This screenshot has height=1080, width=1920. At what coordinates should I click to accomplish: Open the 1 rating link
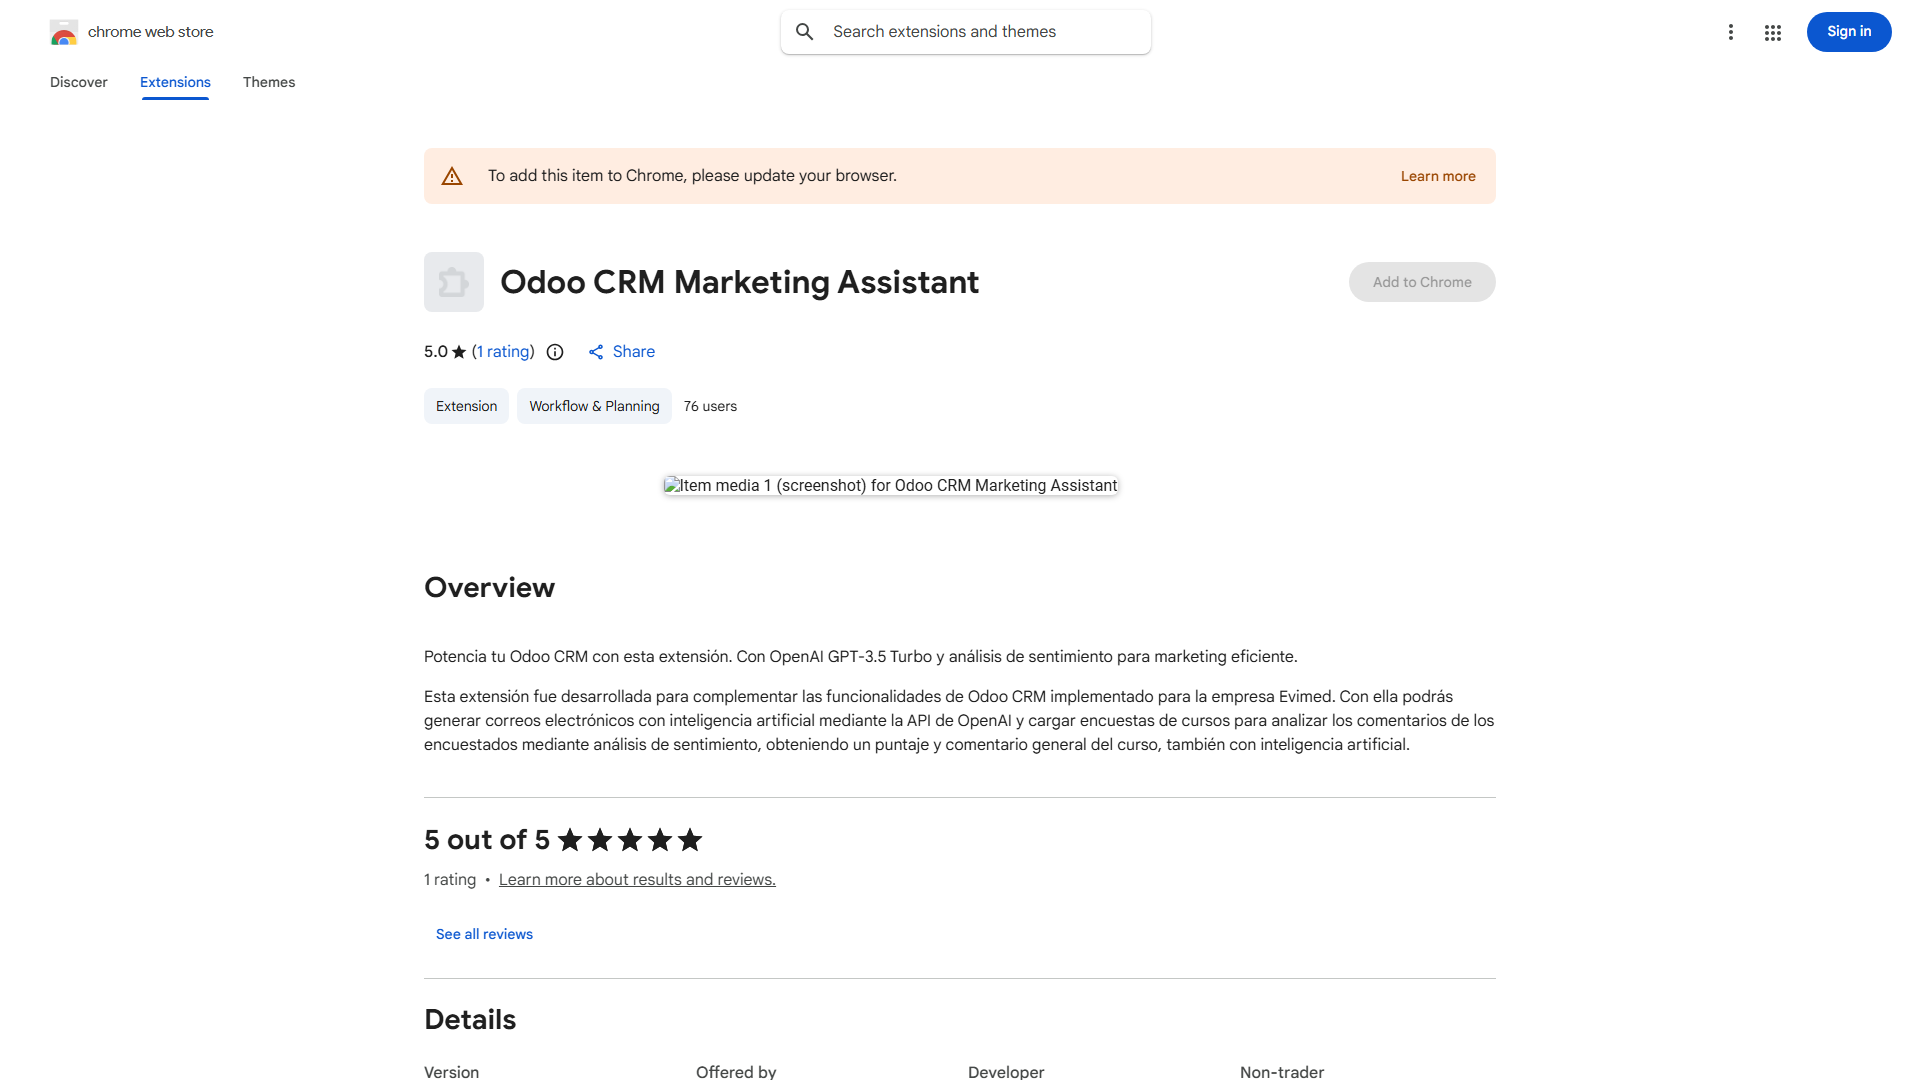click(502, 352)
